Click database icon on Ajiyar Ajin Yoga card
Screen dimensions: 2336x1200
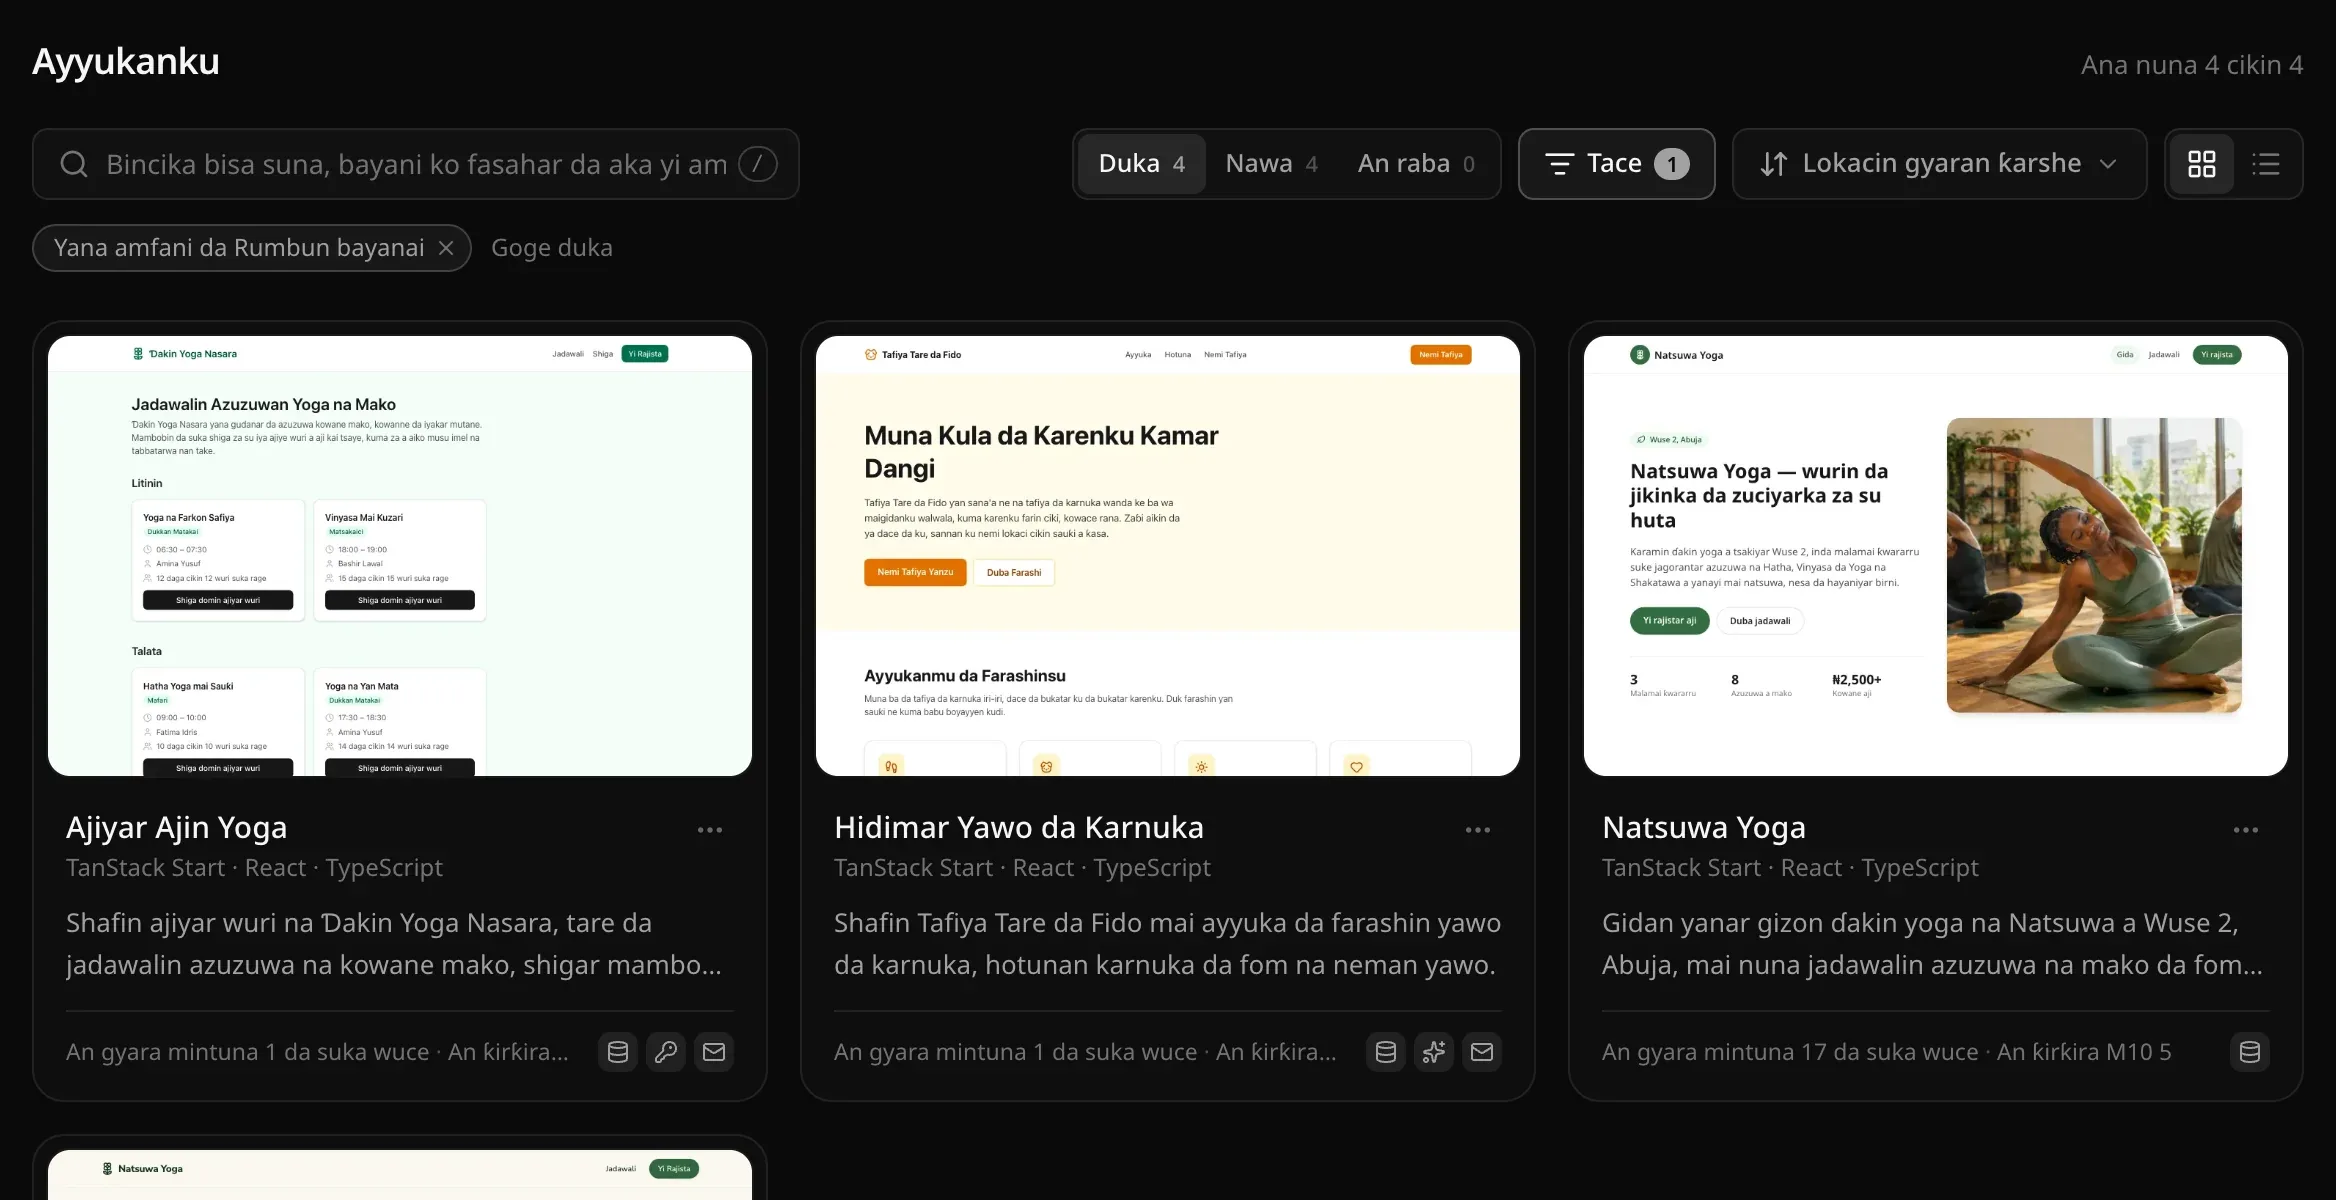click(618, 1052)
